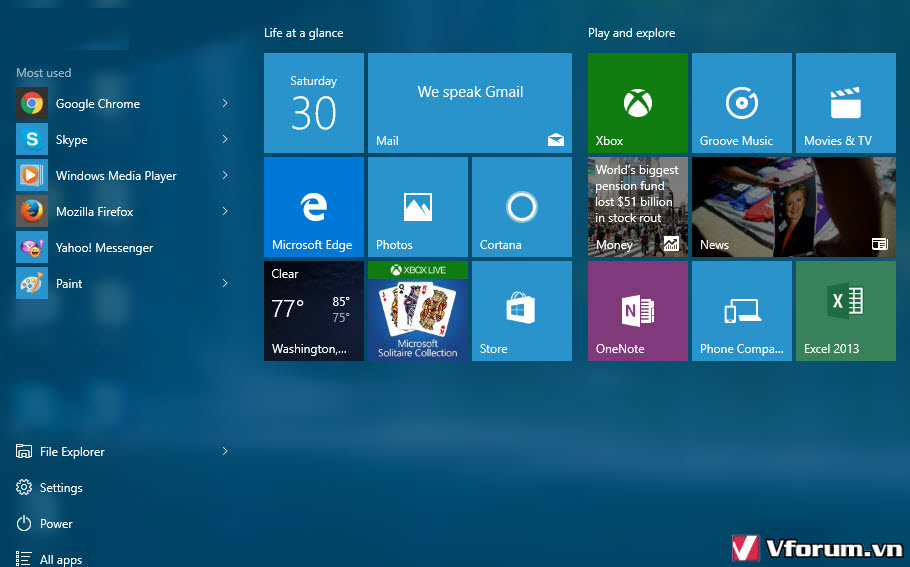Open the Movies & TV tile
This screenshot has height=567, width=910.
click(x=846, y=103)
